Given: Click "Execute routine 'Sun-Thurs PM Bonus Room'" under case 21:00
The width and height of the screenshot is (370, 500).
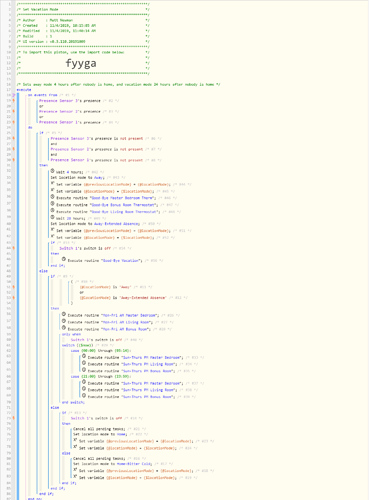Looking at the screenshot, I should [132, 397].
